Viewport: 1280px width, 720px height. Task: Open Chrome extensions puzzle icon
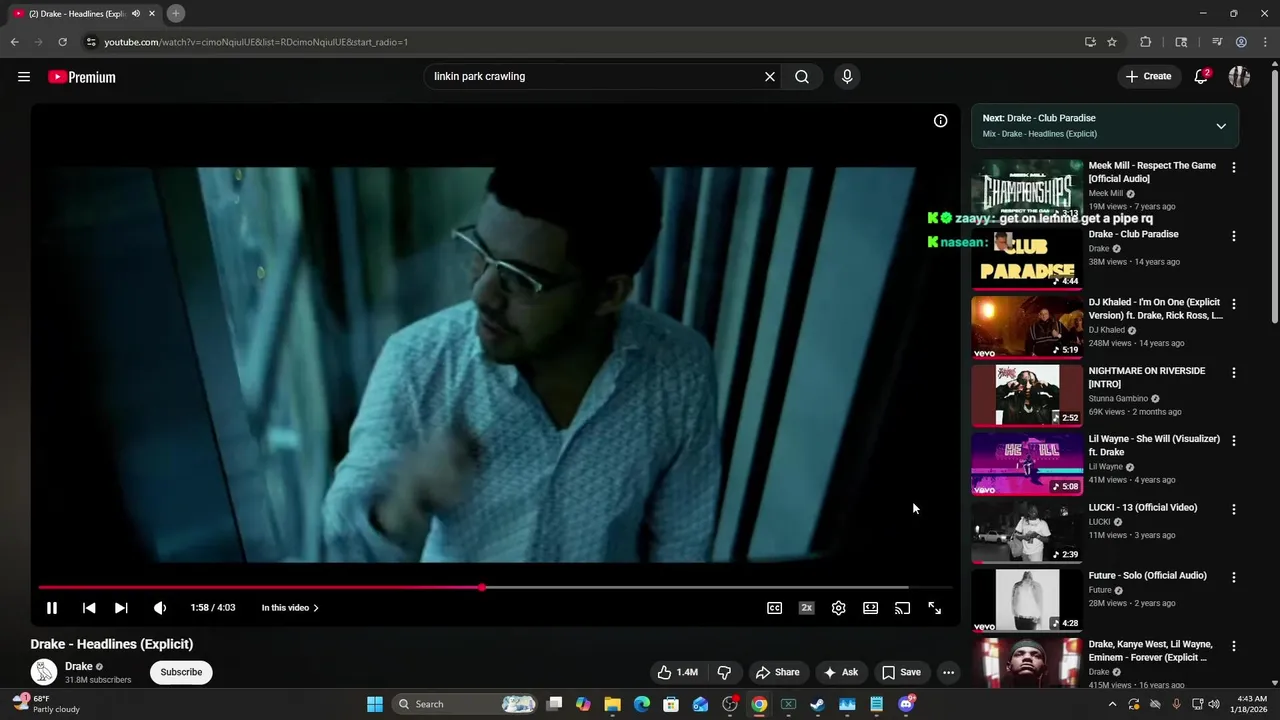(1146, 42)
